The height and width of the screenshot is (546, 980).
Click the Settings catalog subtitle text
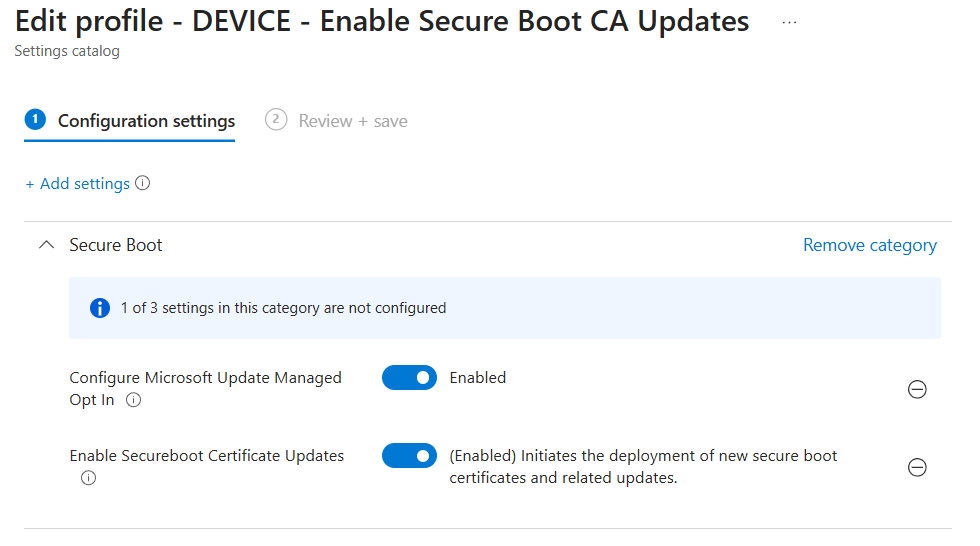point(67,51)
